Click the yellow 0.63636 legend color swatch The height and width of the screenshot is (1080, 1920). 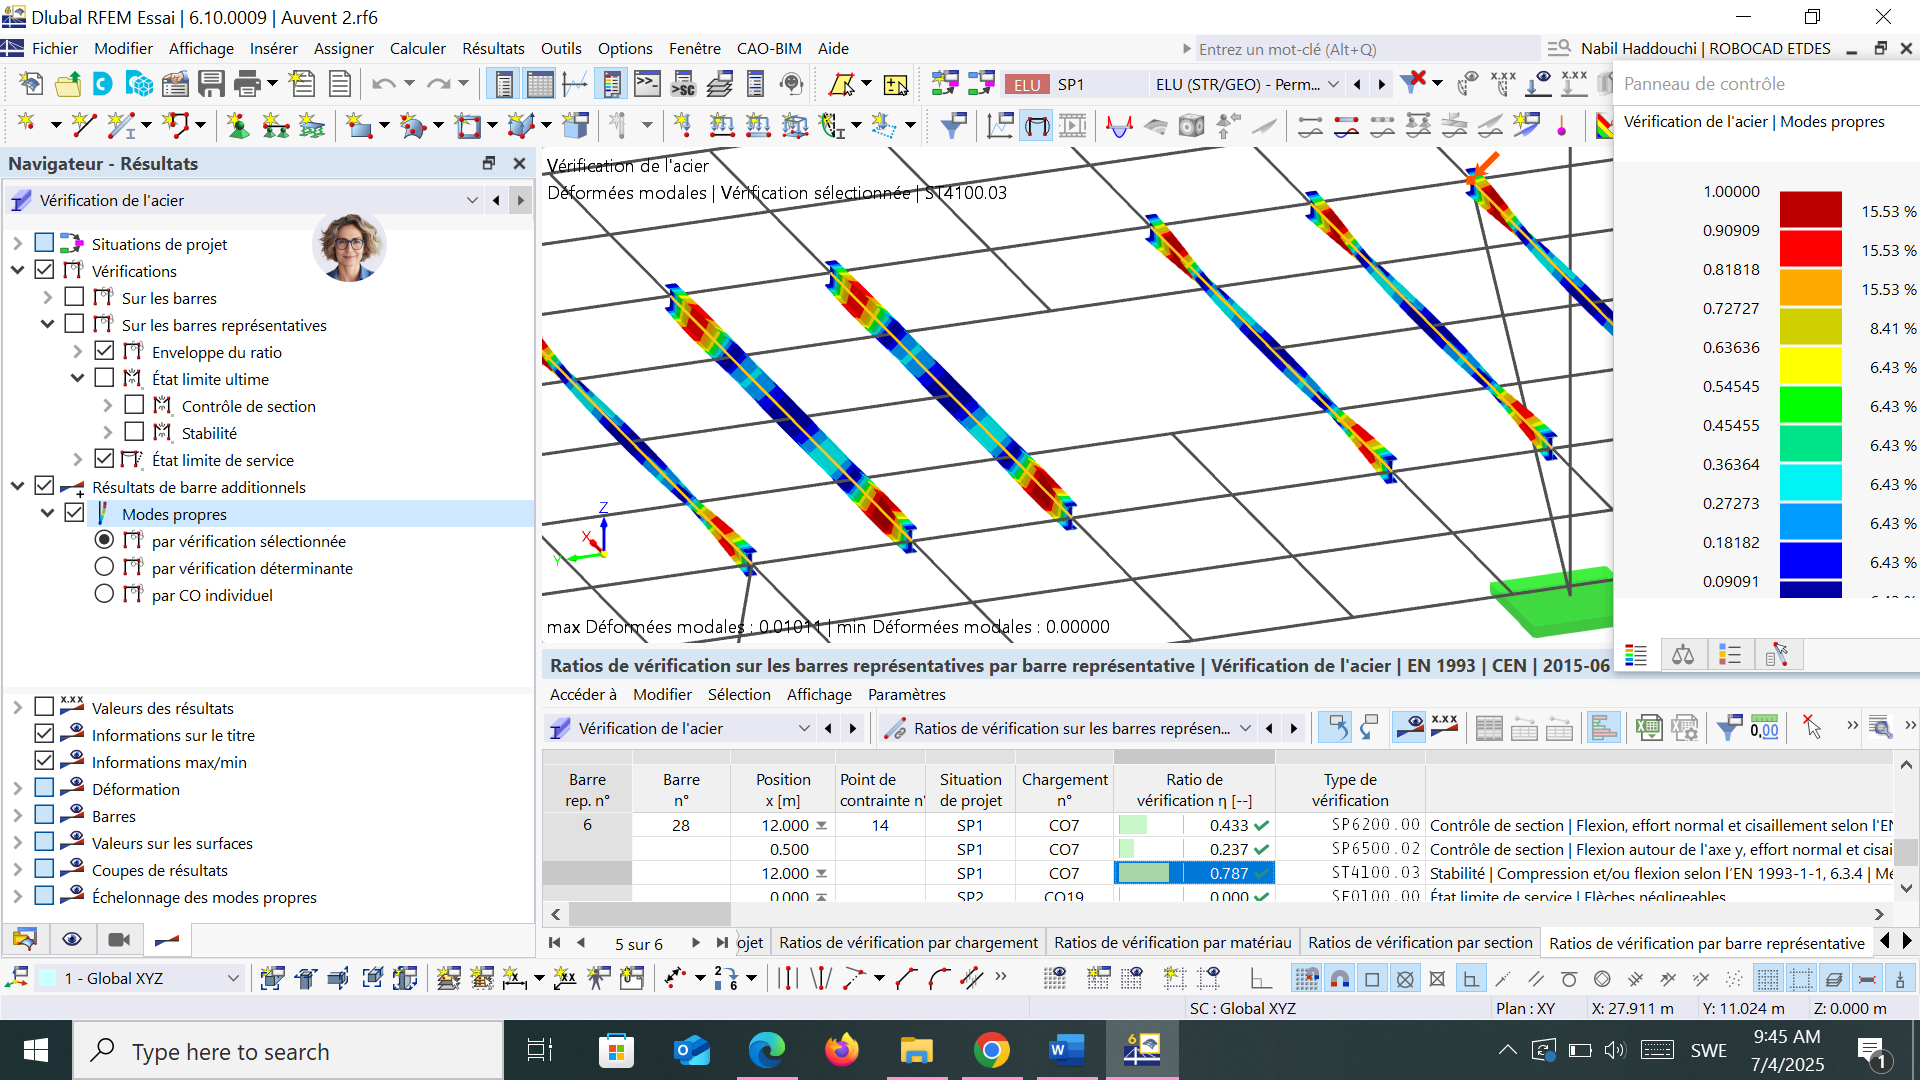click(1810, 365)
